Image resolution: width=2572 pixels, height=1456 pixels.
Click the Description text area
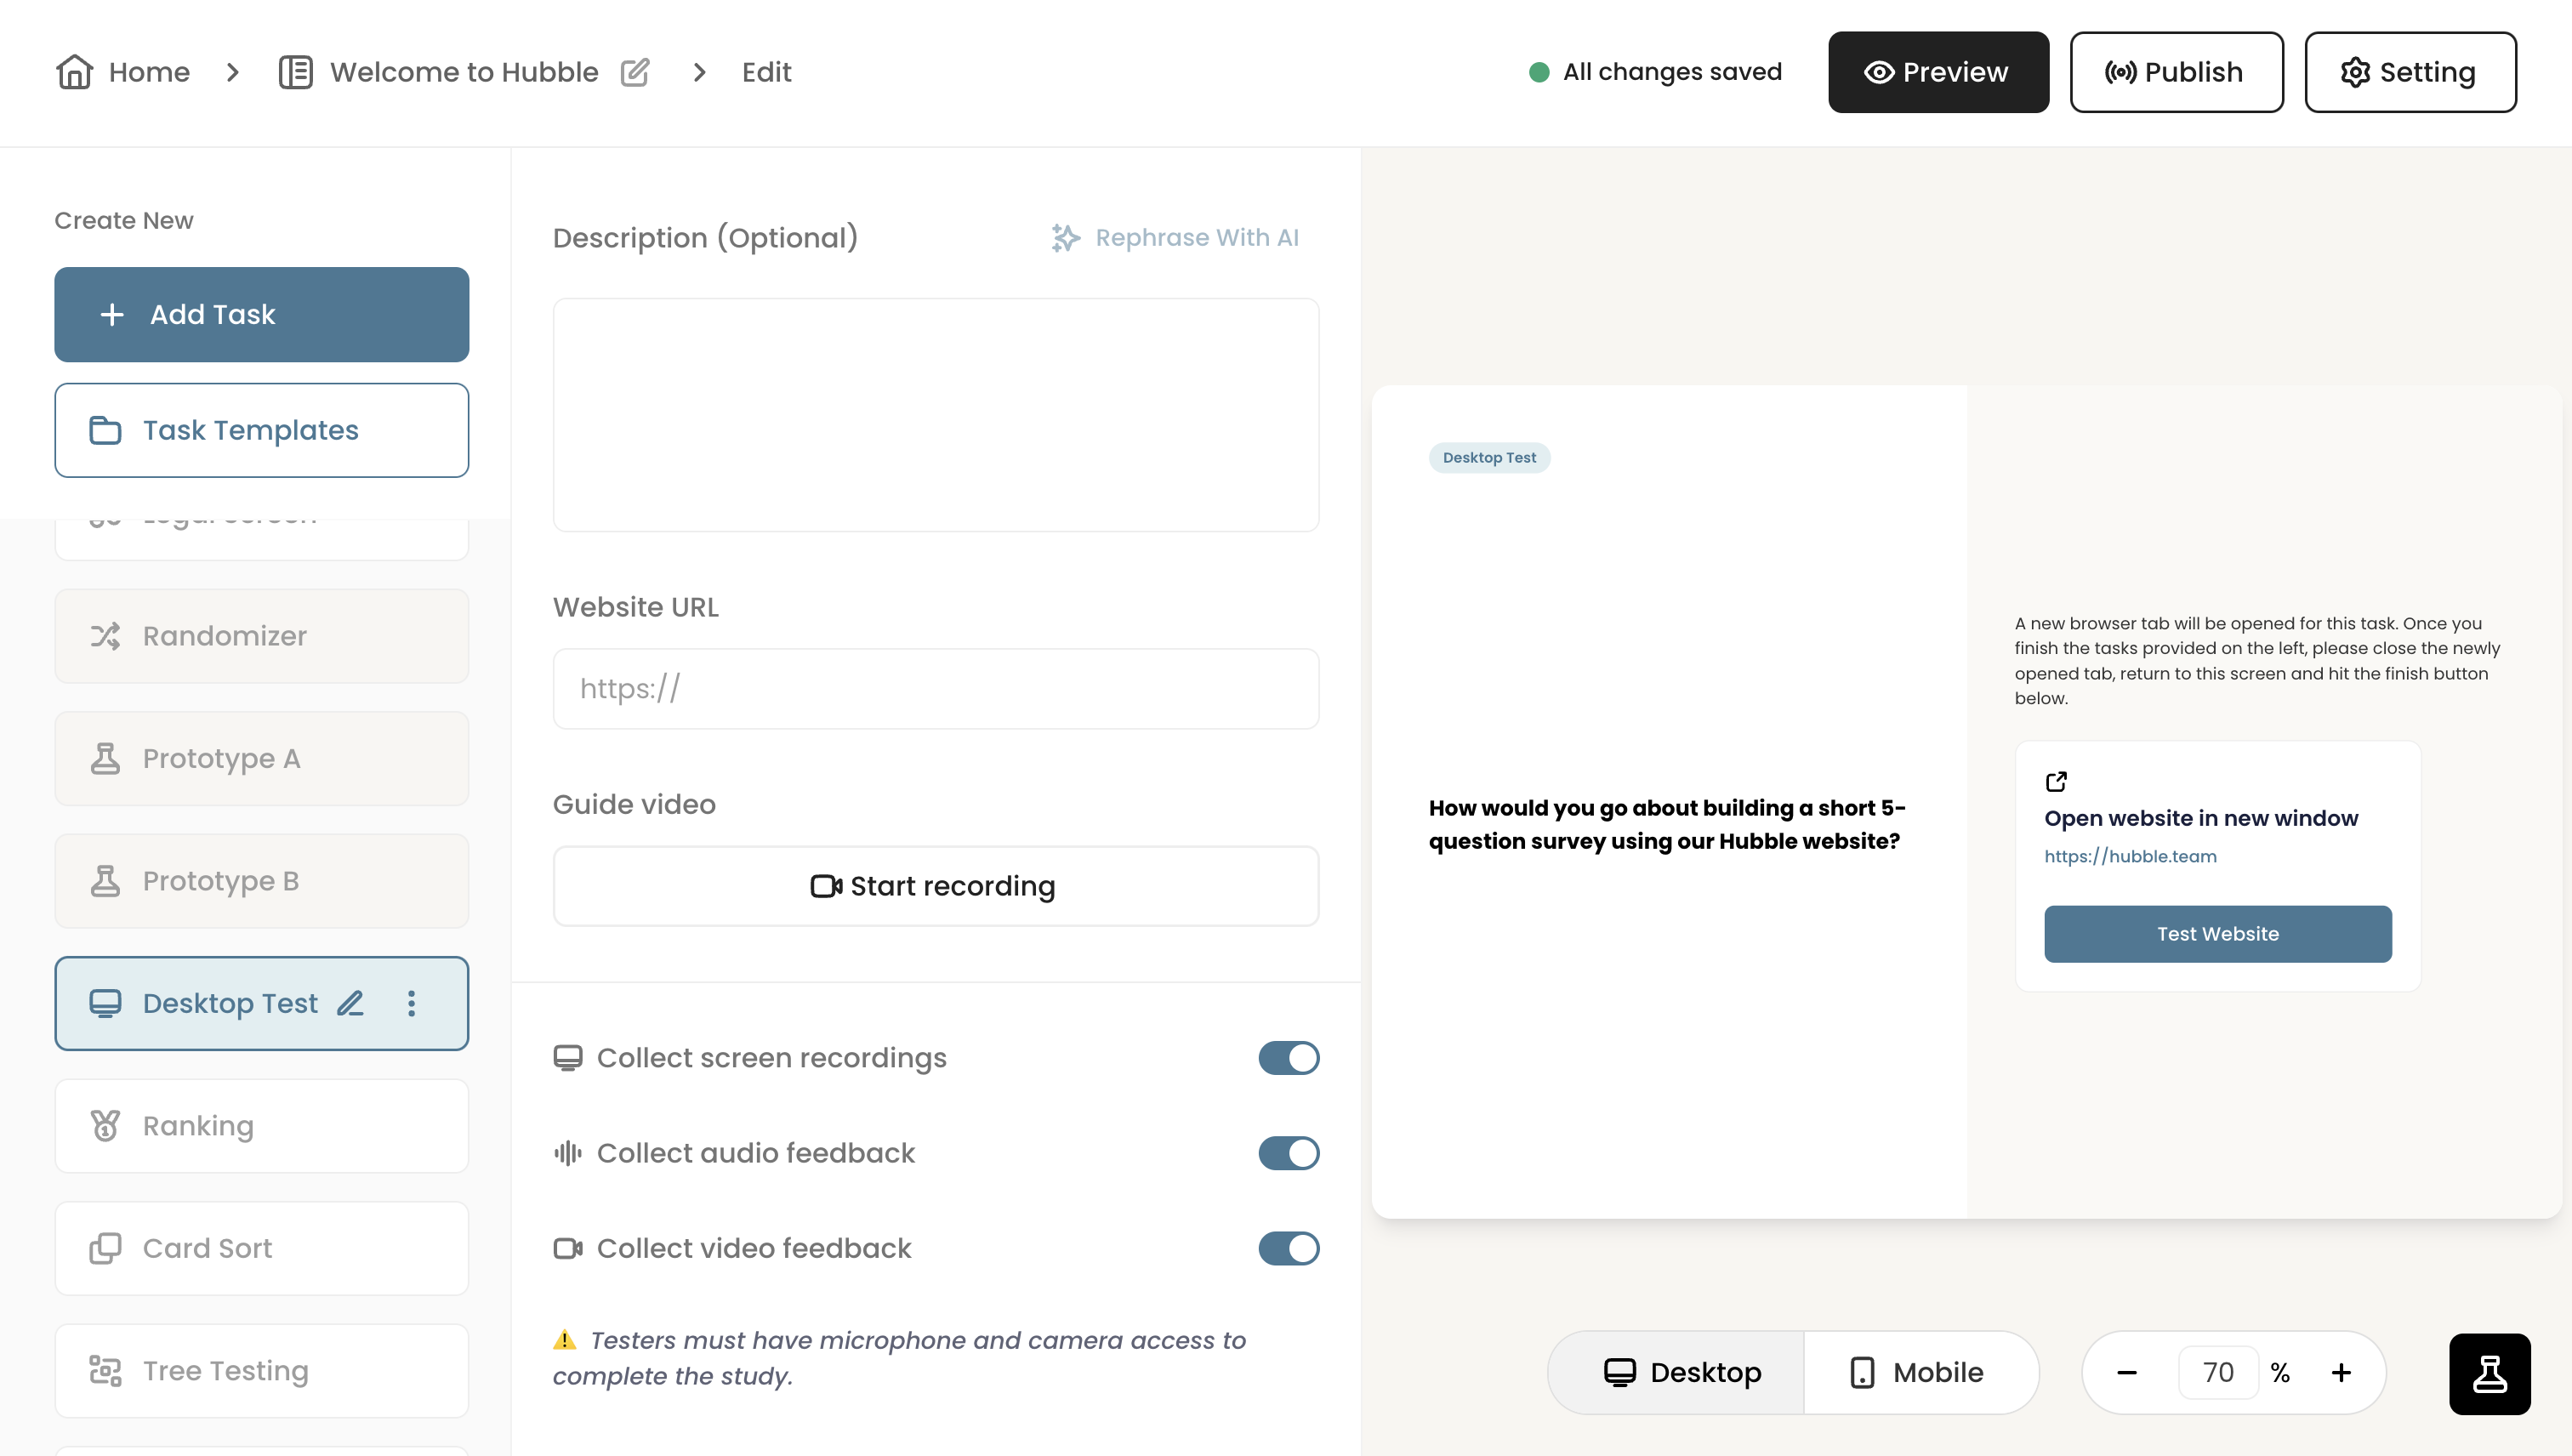(936, 415)
